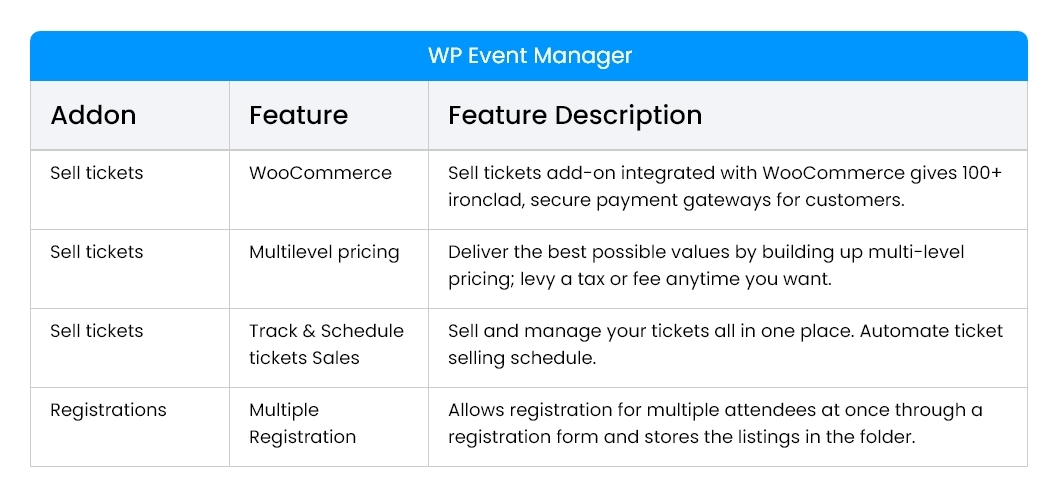
Task: Click Sell tickets in the WooCommerce row
Action: (97, 173)
